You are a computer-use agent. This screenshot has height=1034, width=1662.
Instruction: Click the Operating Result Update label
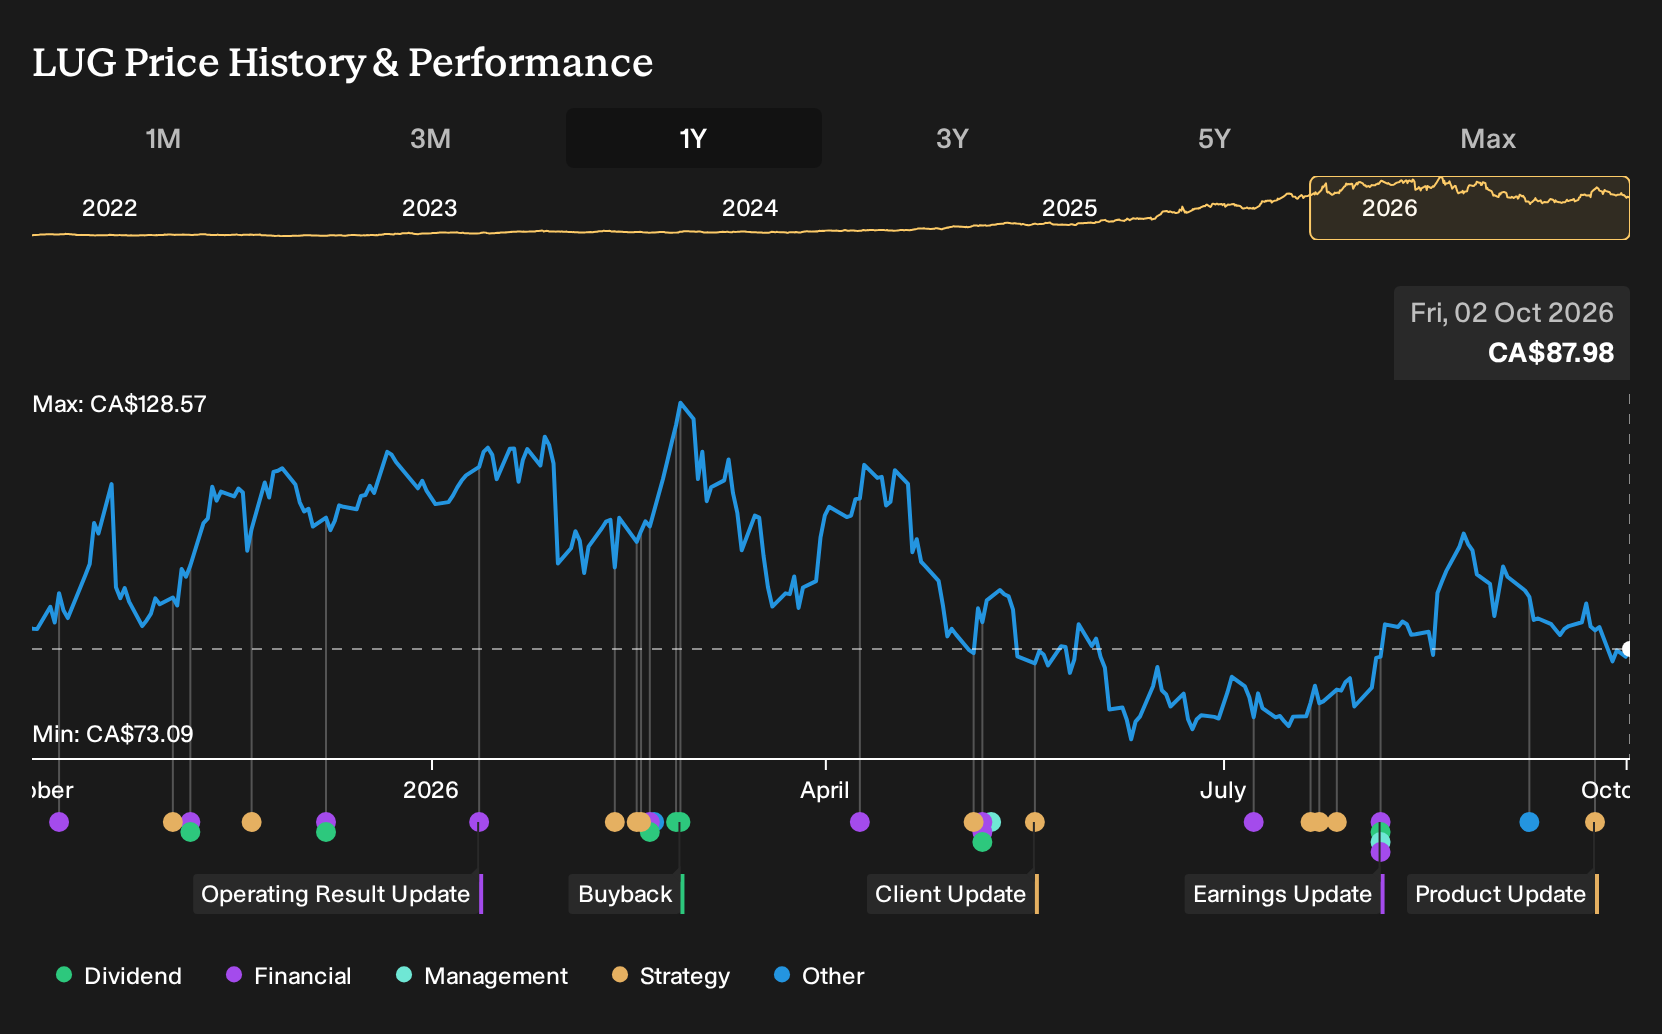coord(338,894)
